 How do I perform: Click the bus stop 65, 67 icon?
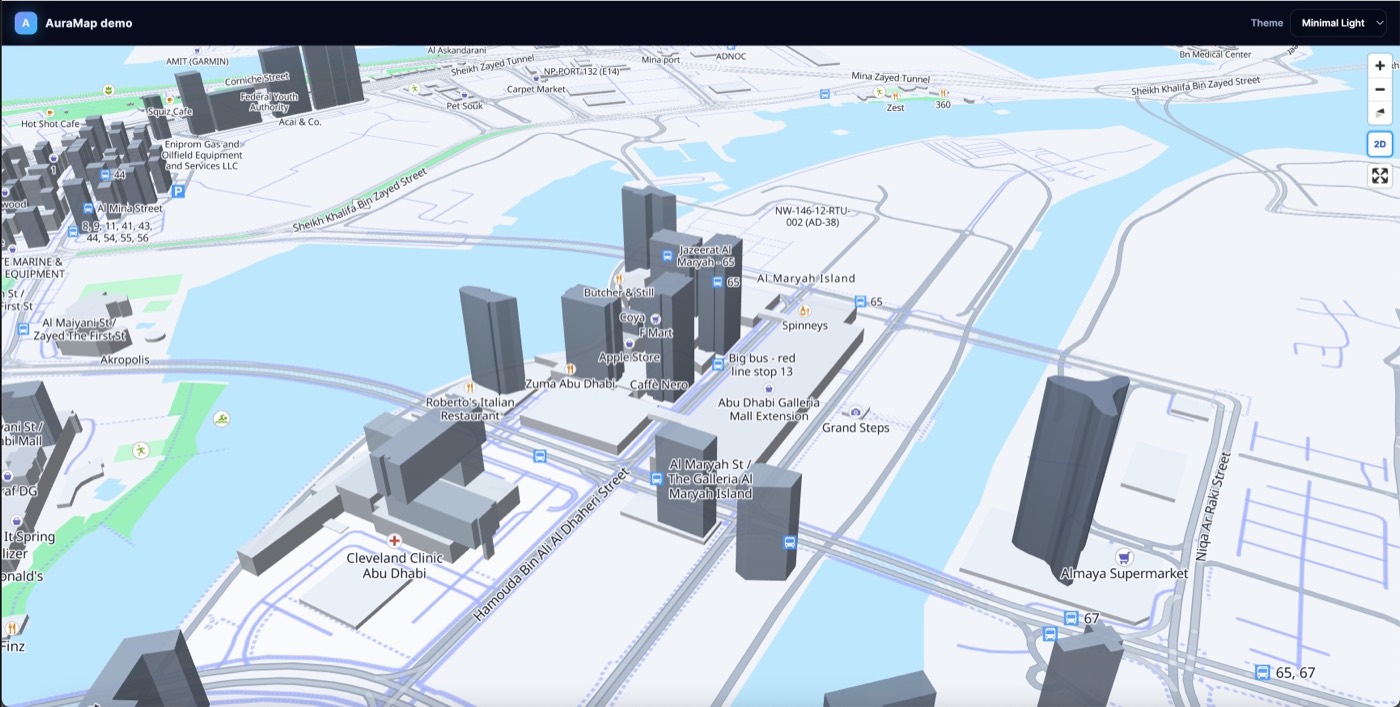(1262, 672)
